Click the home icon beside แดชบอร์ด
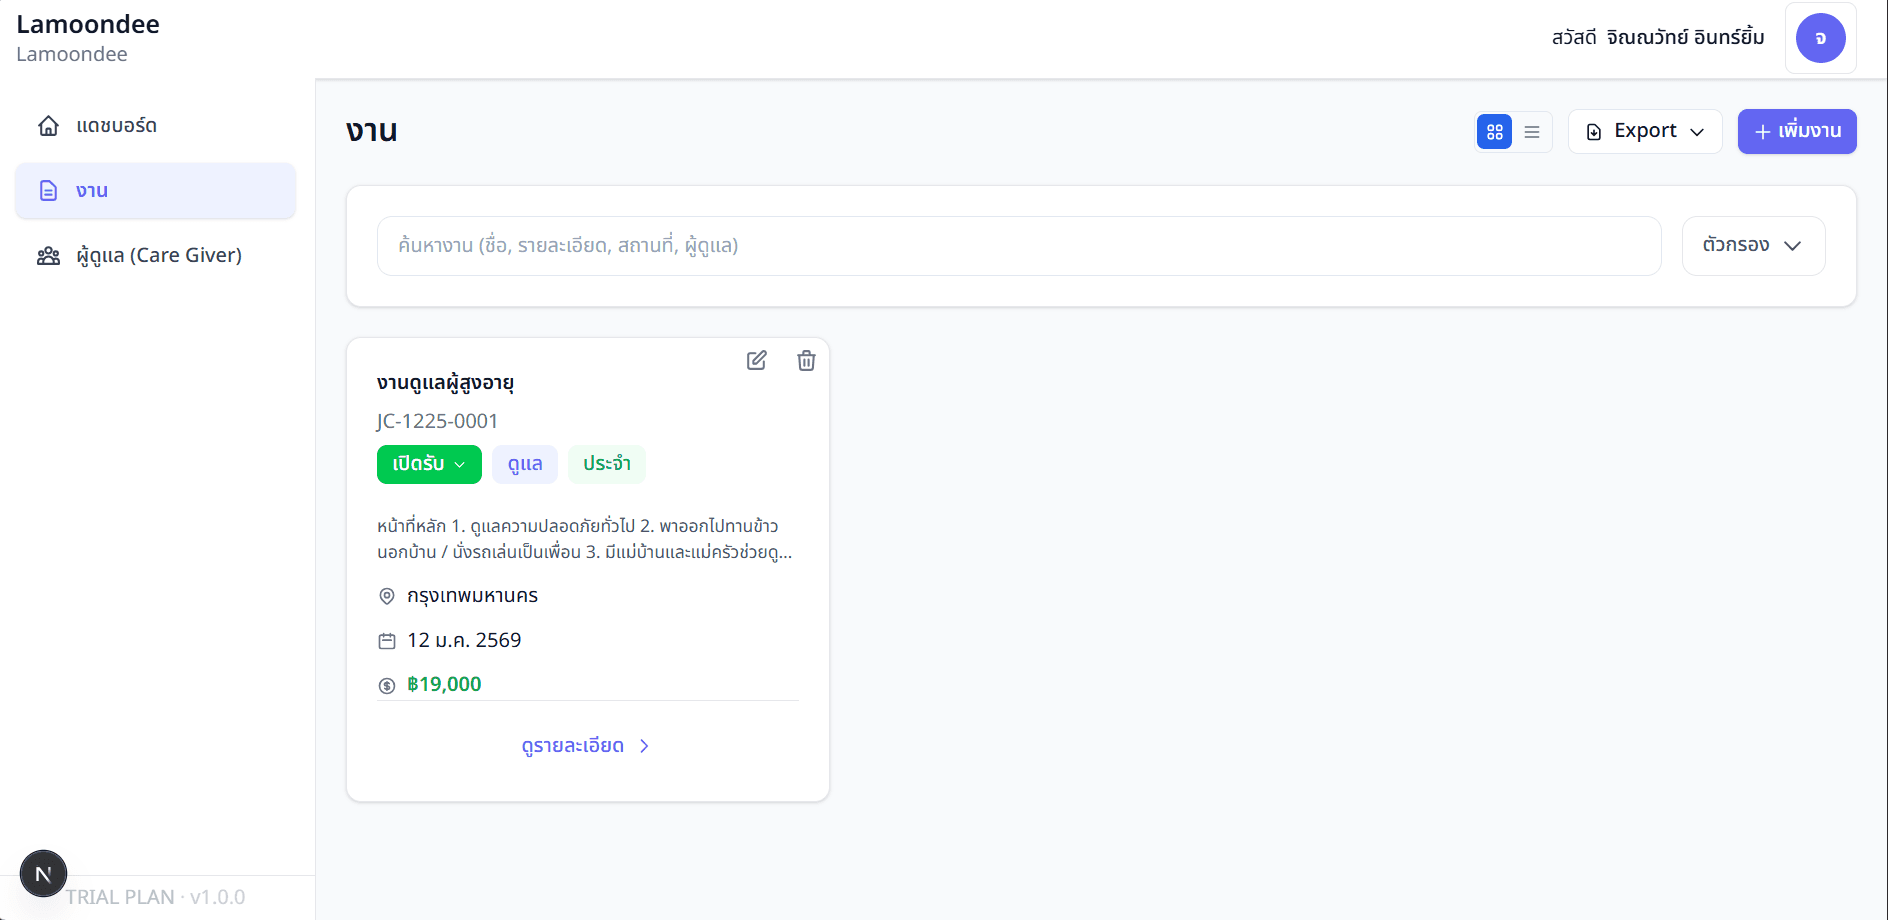 [x=48, y=126]
